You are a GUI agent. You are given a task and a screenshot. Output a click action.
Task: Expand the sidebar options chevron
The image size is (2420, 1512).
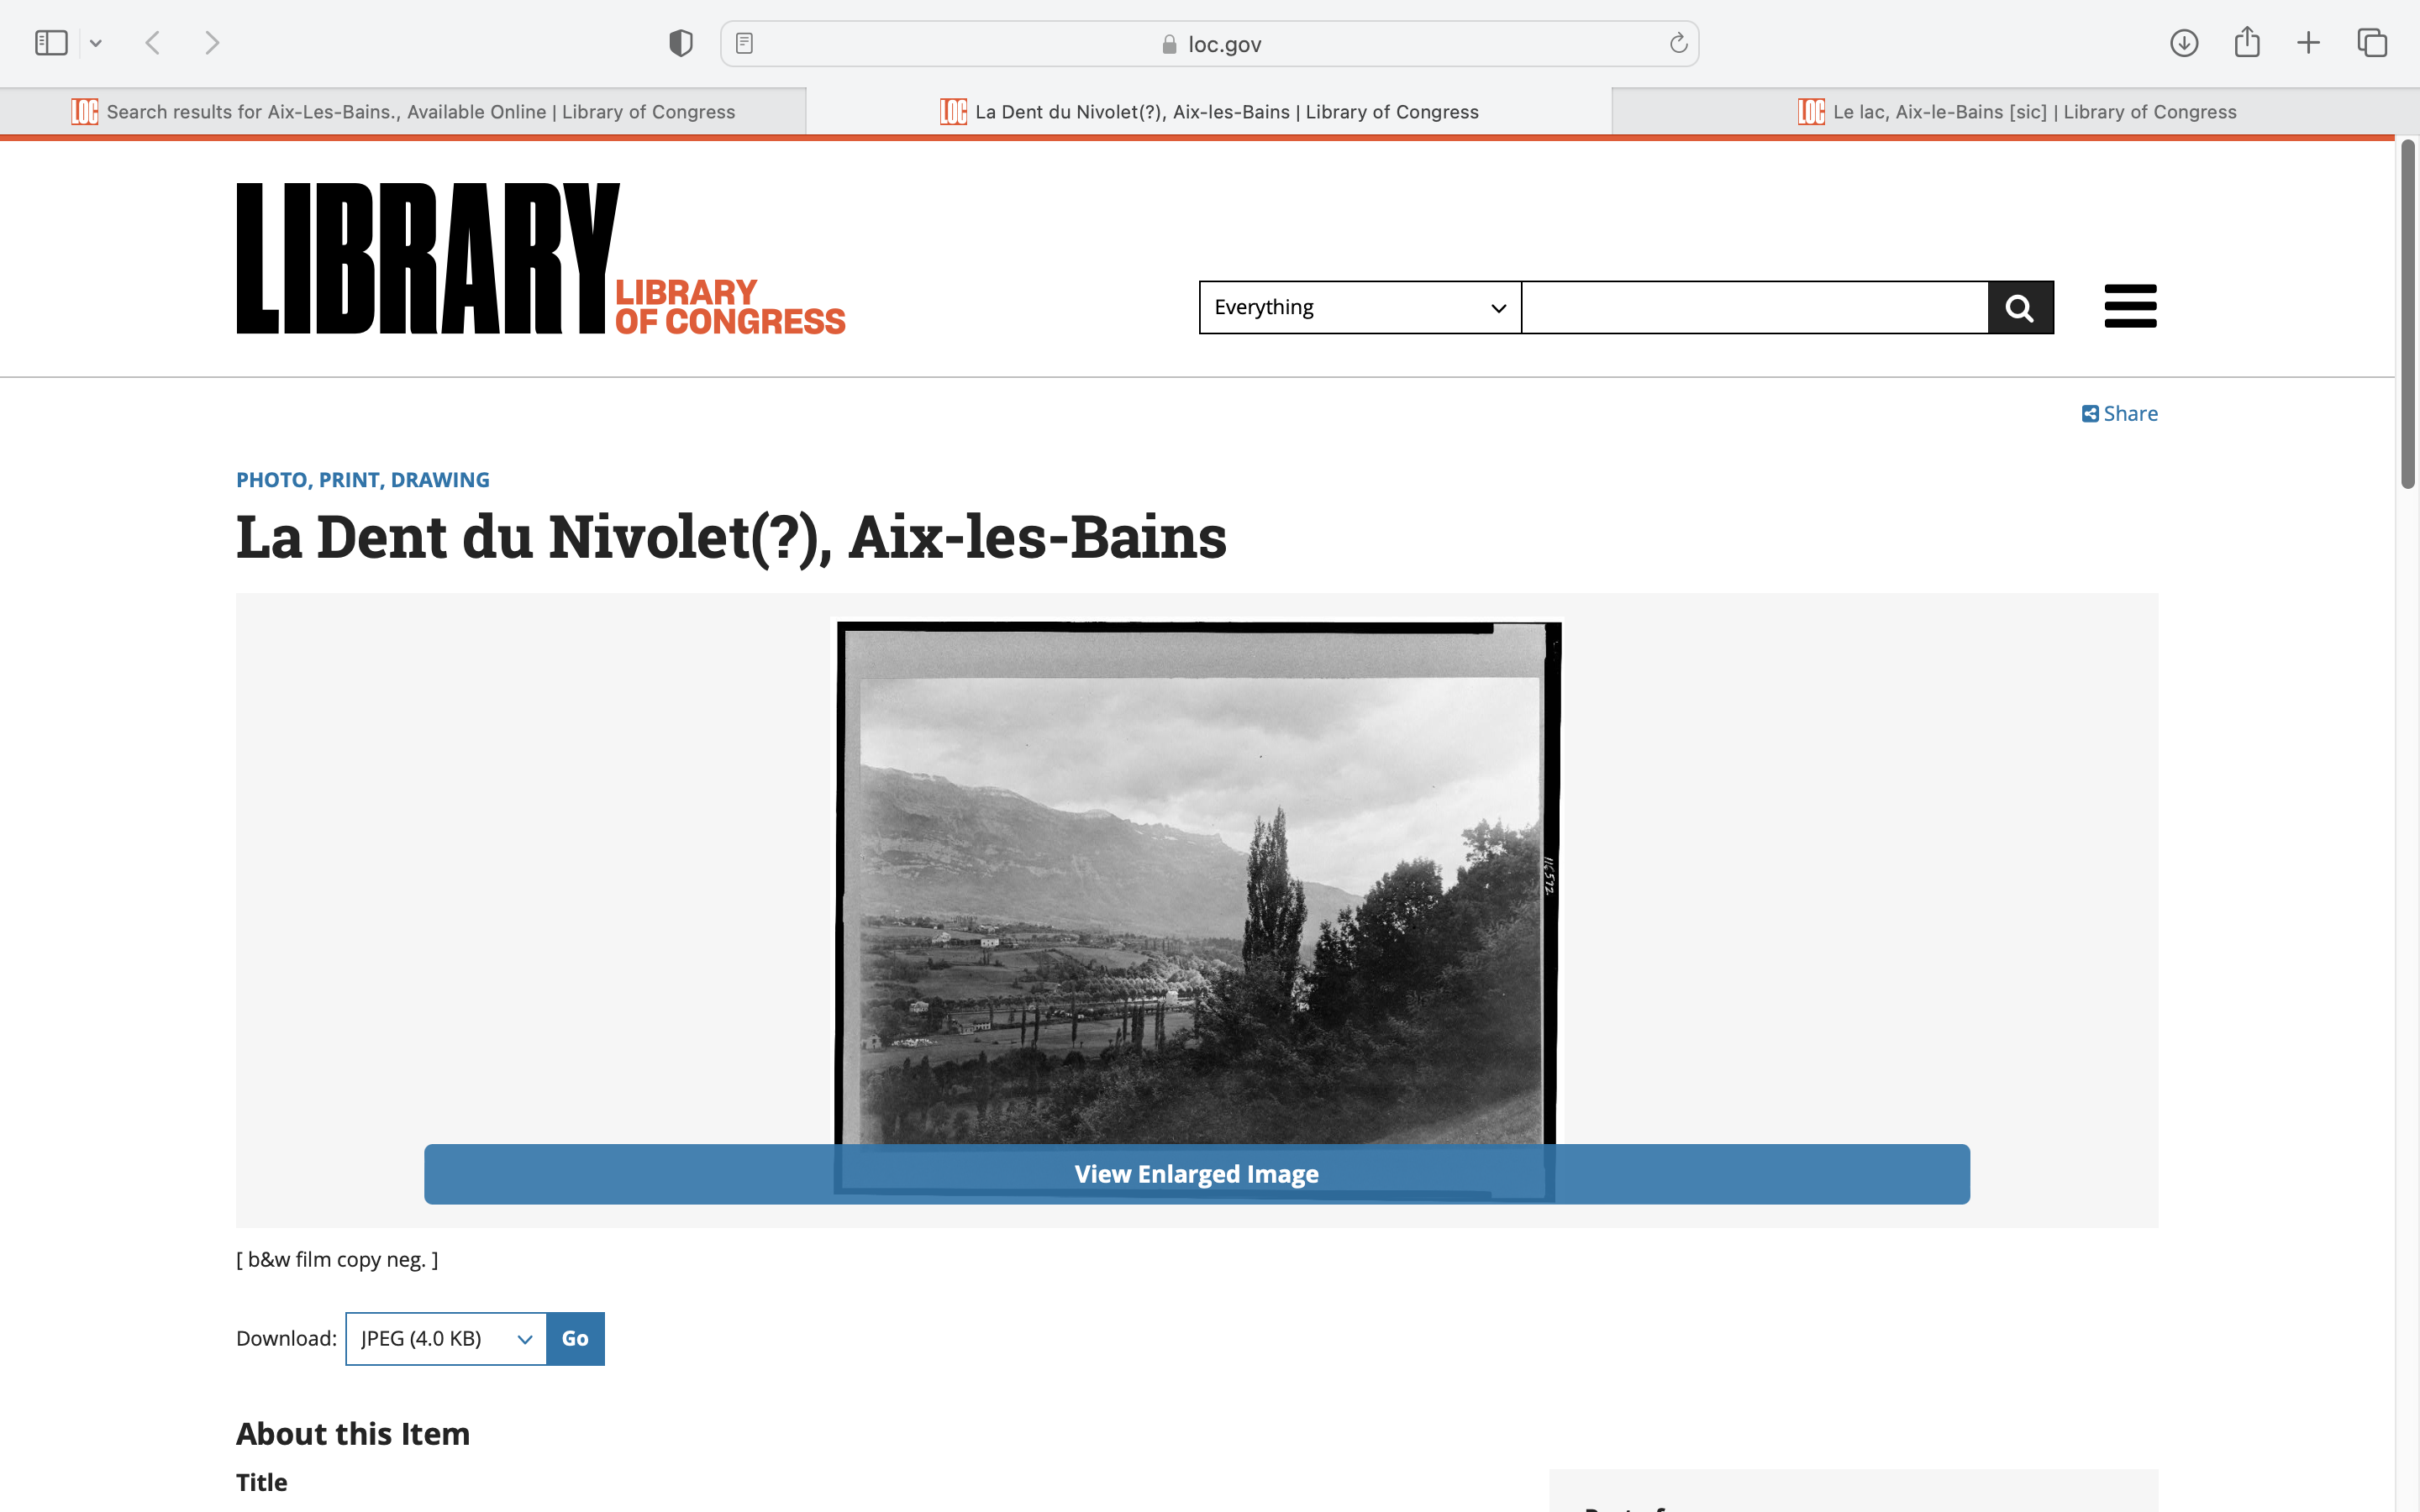[x=96, y=43]
